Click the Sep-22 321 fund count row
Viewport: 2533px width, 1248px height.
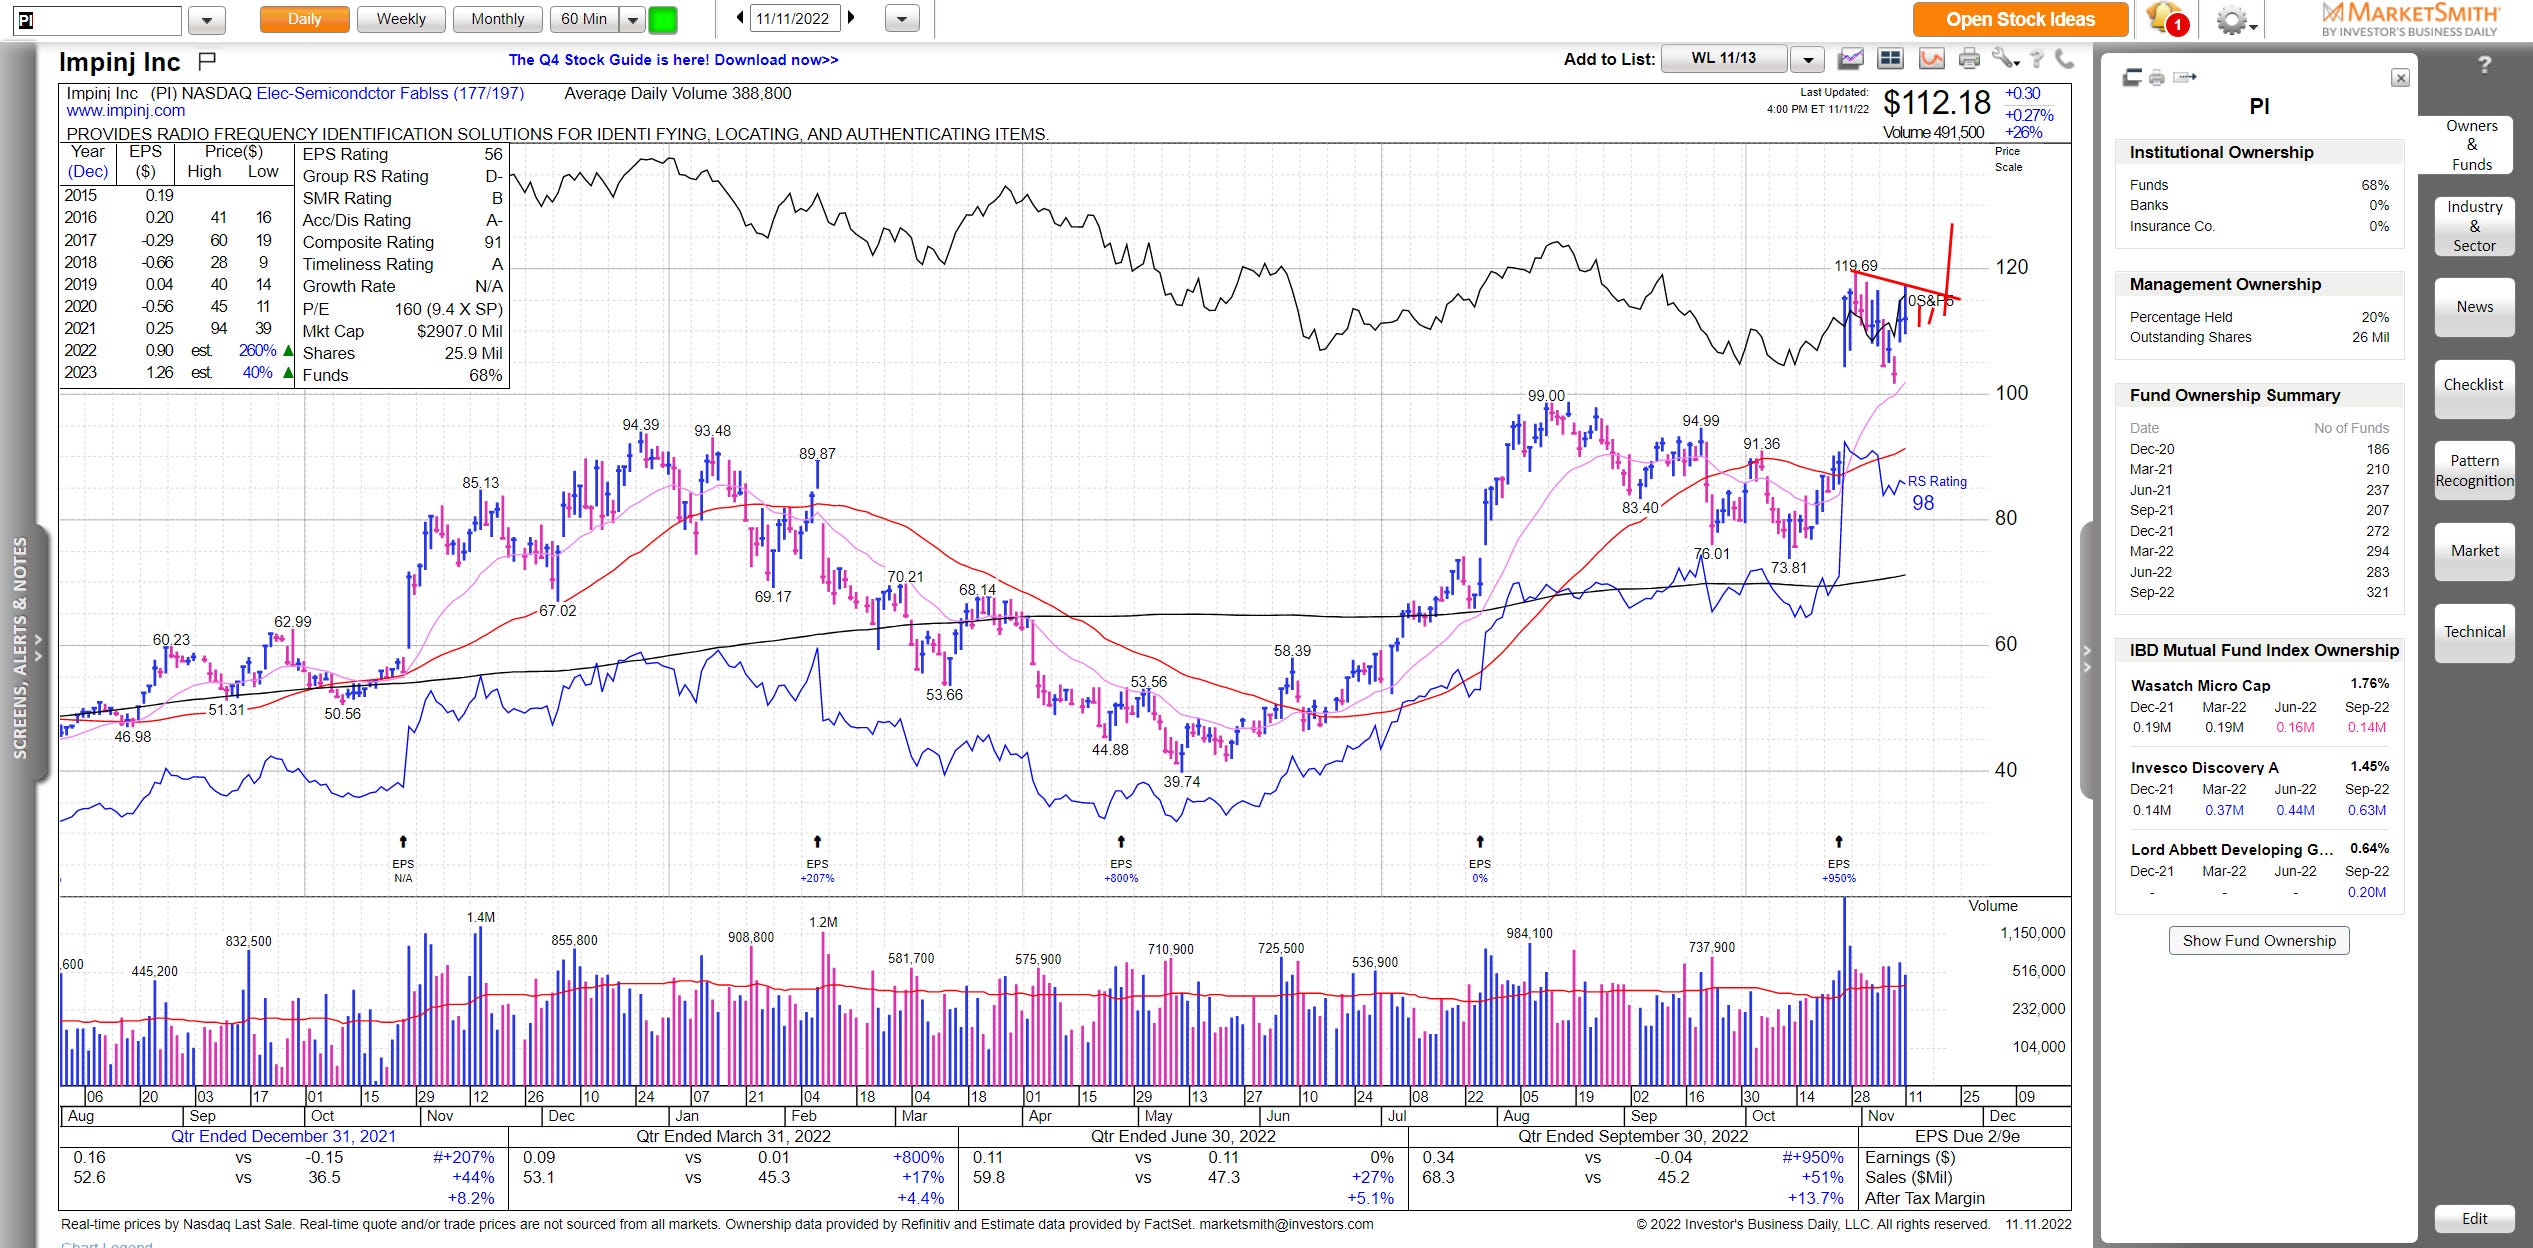tap(2259, 593)
